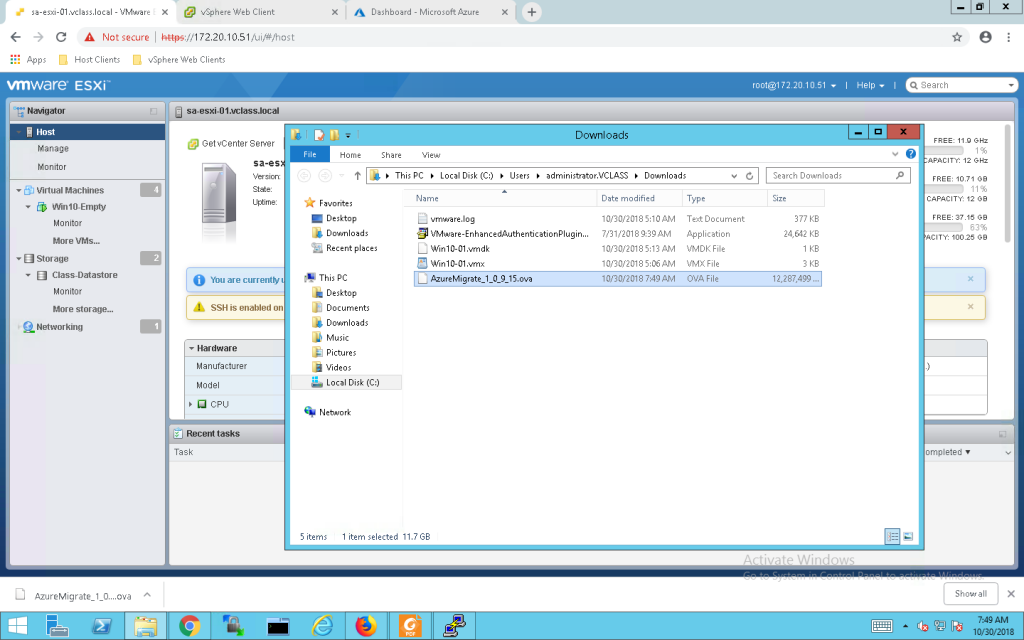Collapse the Storage tree node
Screen dimensions: 1024x640
pyautogui.click(x=19, y=259)
